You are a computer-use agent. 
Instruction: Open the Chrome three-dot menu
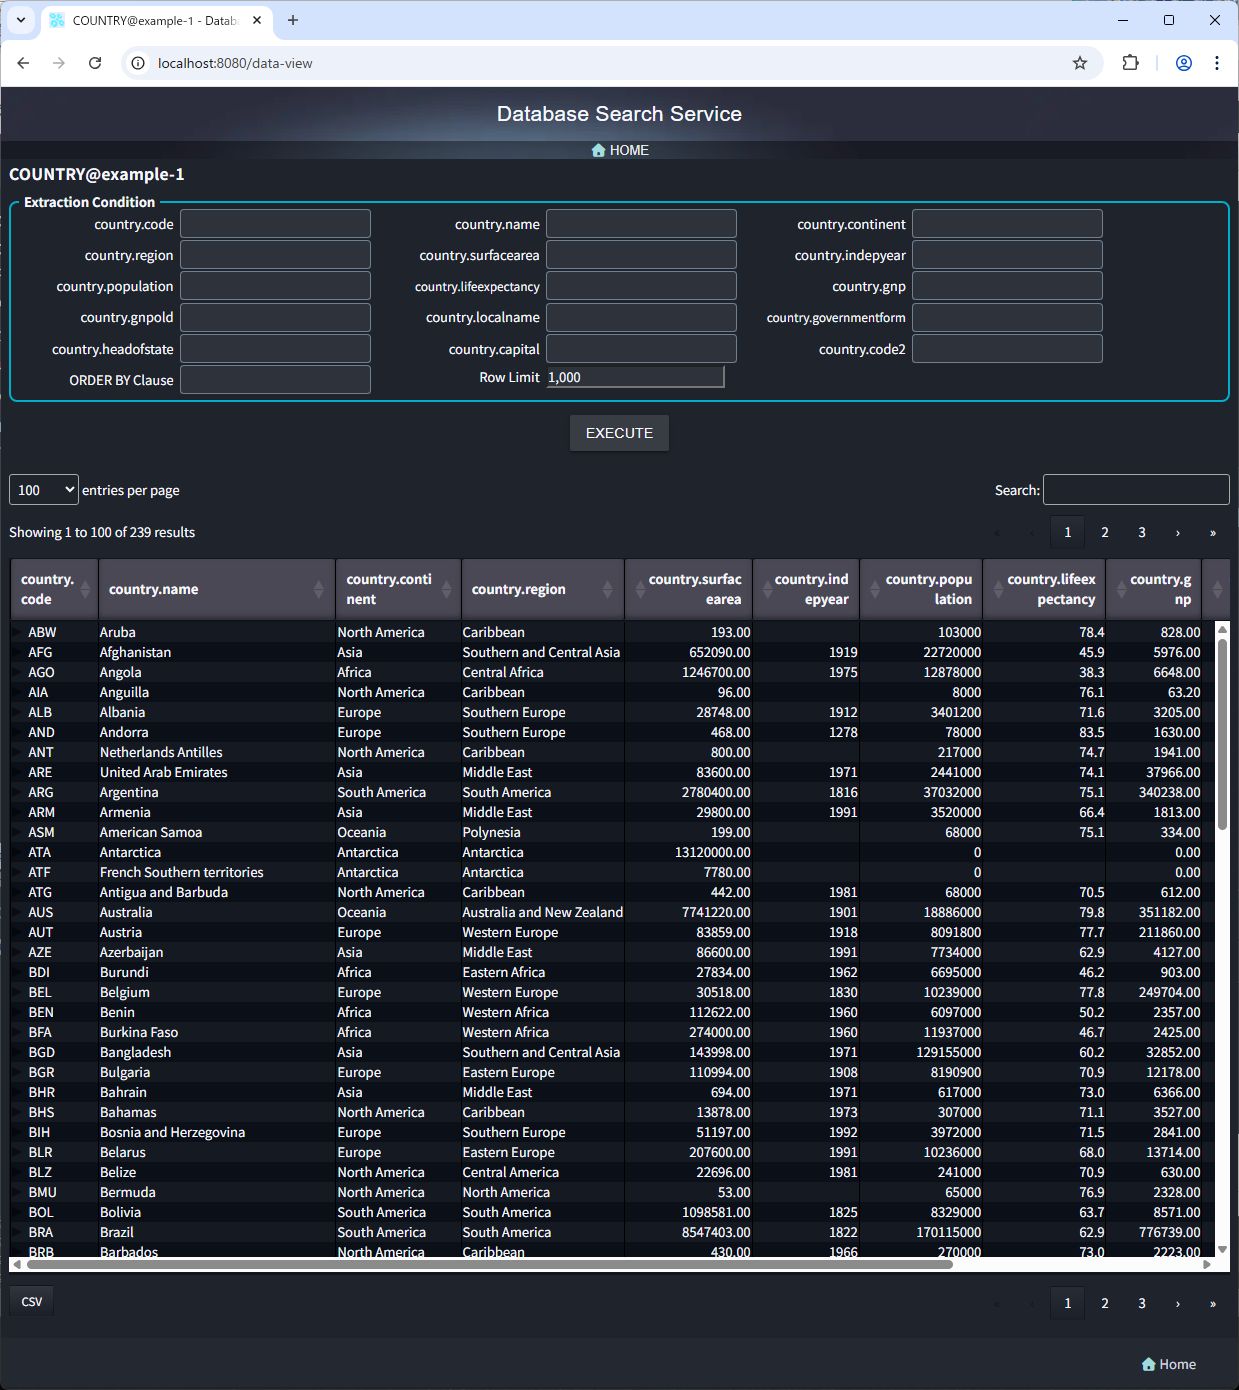coord(1216,63)
